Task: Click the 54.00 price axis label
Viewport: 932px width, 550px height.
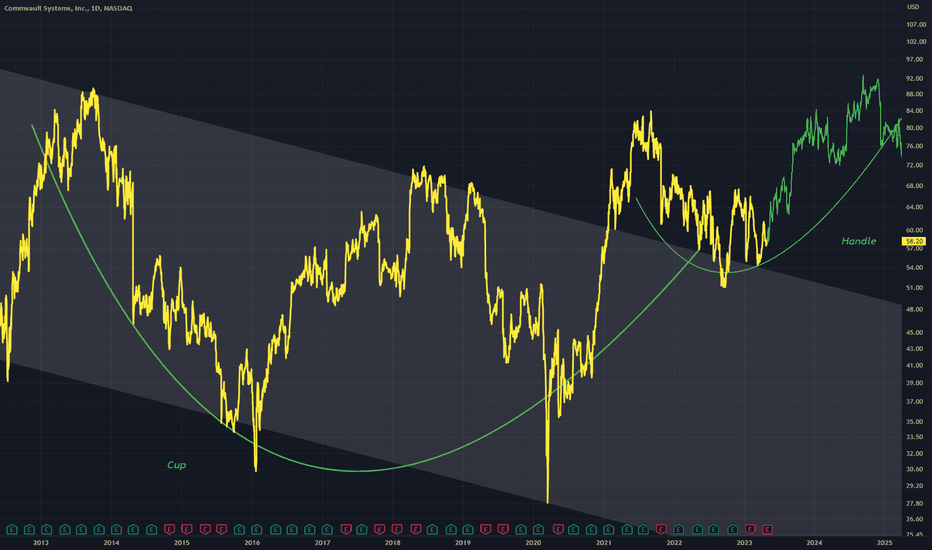Action: click(x=916, y=268)
